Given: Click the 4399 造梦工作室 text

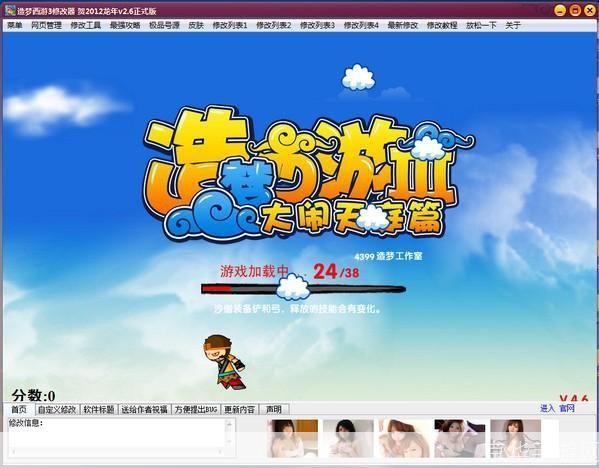Looking at the screenshot, I should coord(388,256).
